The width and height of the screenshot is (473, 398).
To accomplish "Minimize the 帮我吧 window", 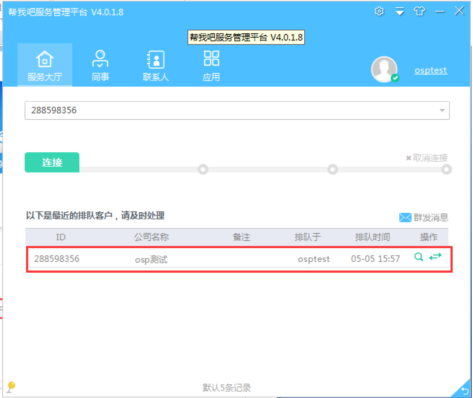I will coord(440,12).
